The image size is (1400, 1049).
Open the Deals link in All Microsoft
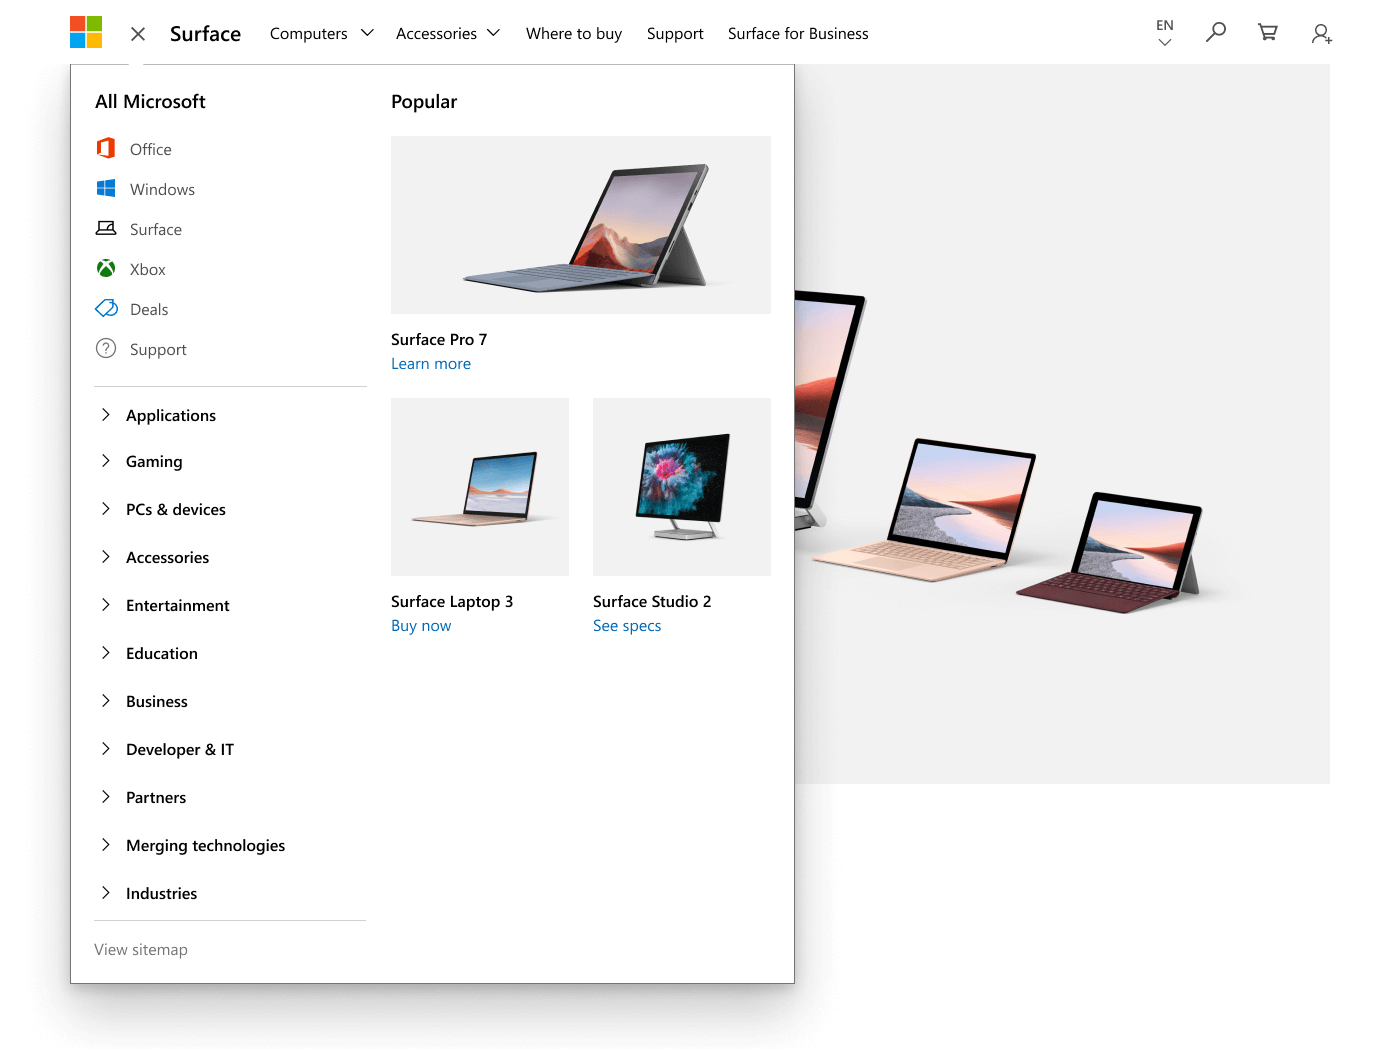click(149, 309)
